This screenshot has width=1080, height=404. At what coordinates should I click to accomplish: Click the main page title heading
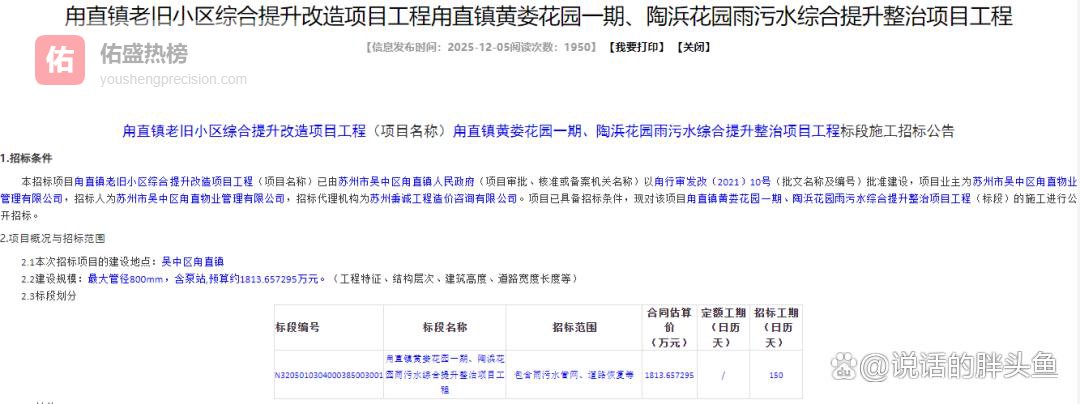[x=539, y=16]
